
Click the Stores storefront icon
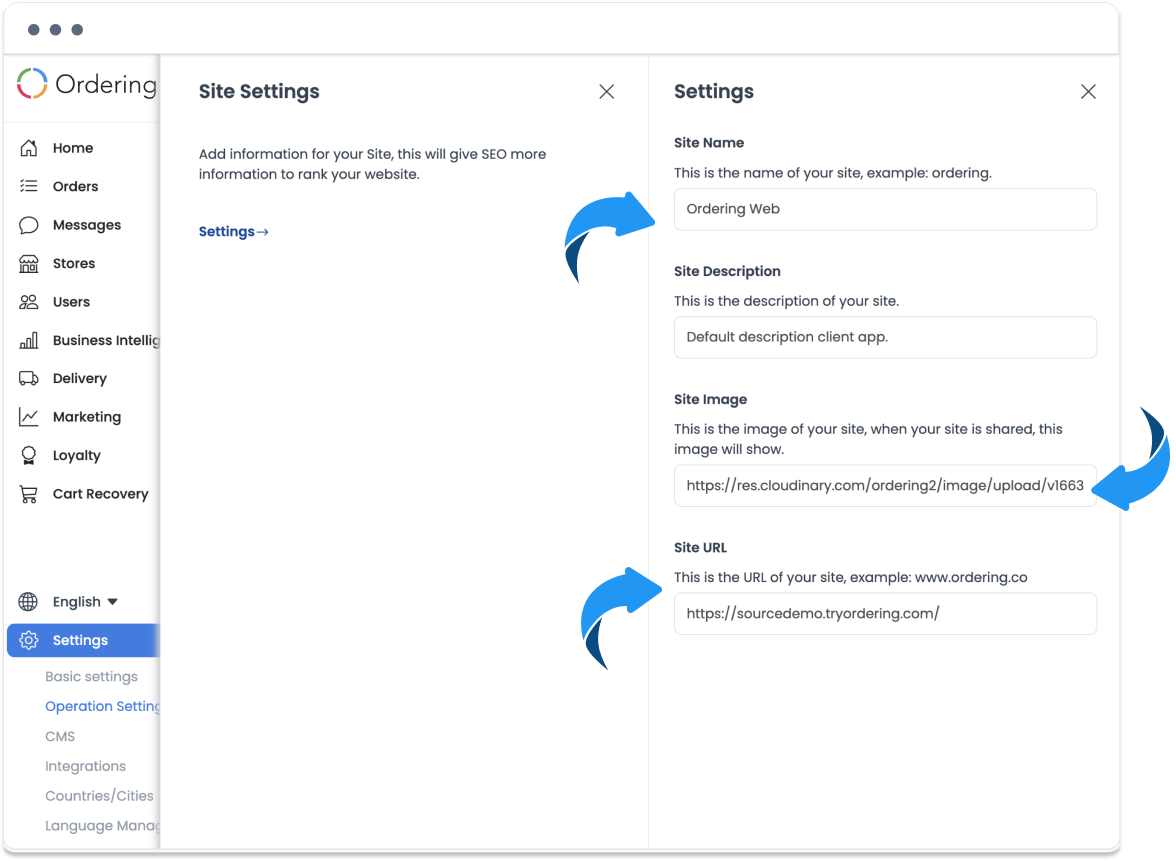pyautogui.click(x=28, y=263)
